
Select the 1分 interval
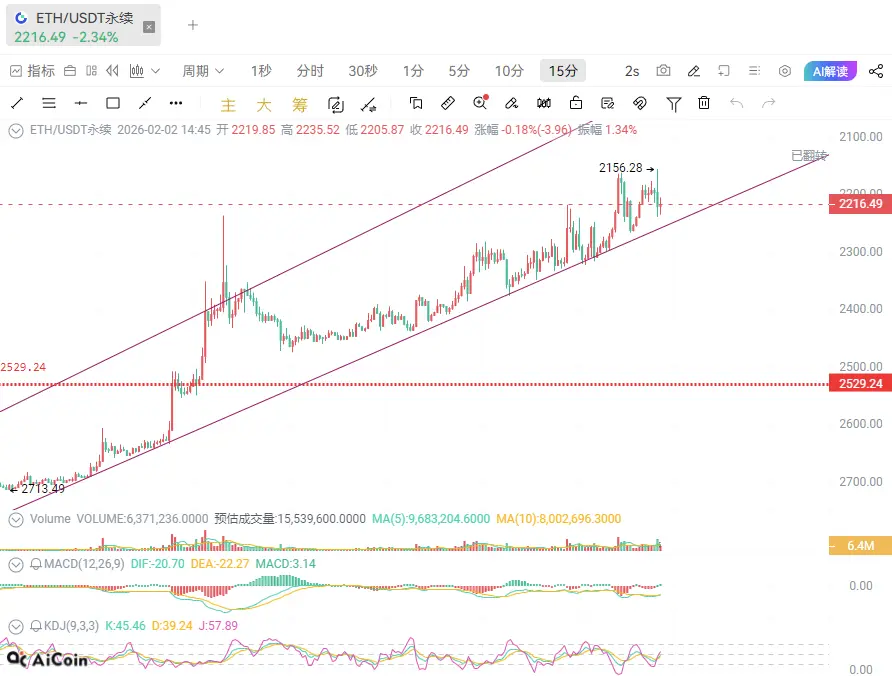tap(413, 71)
